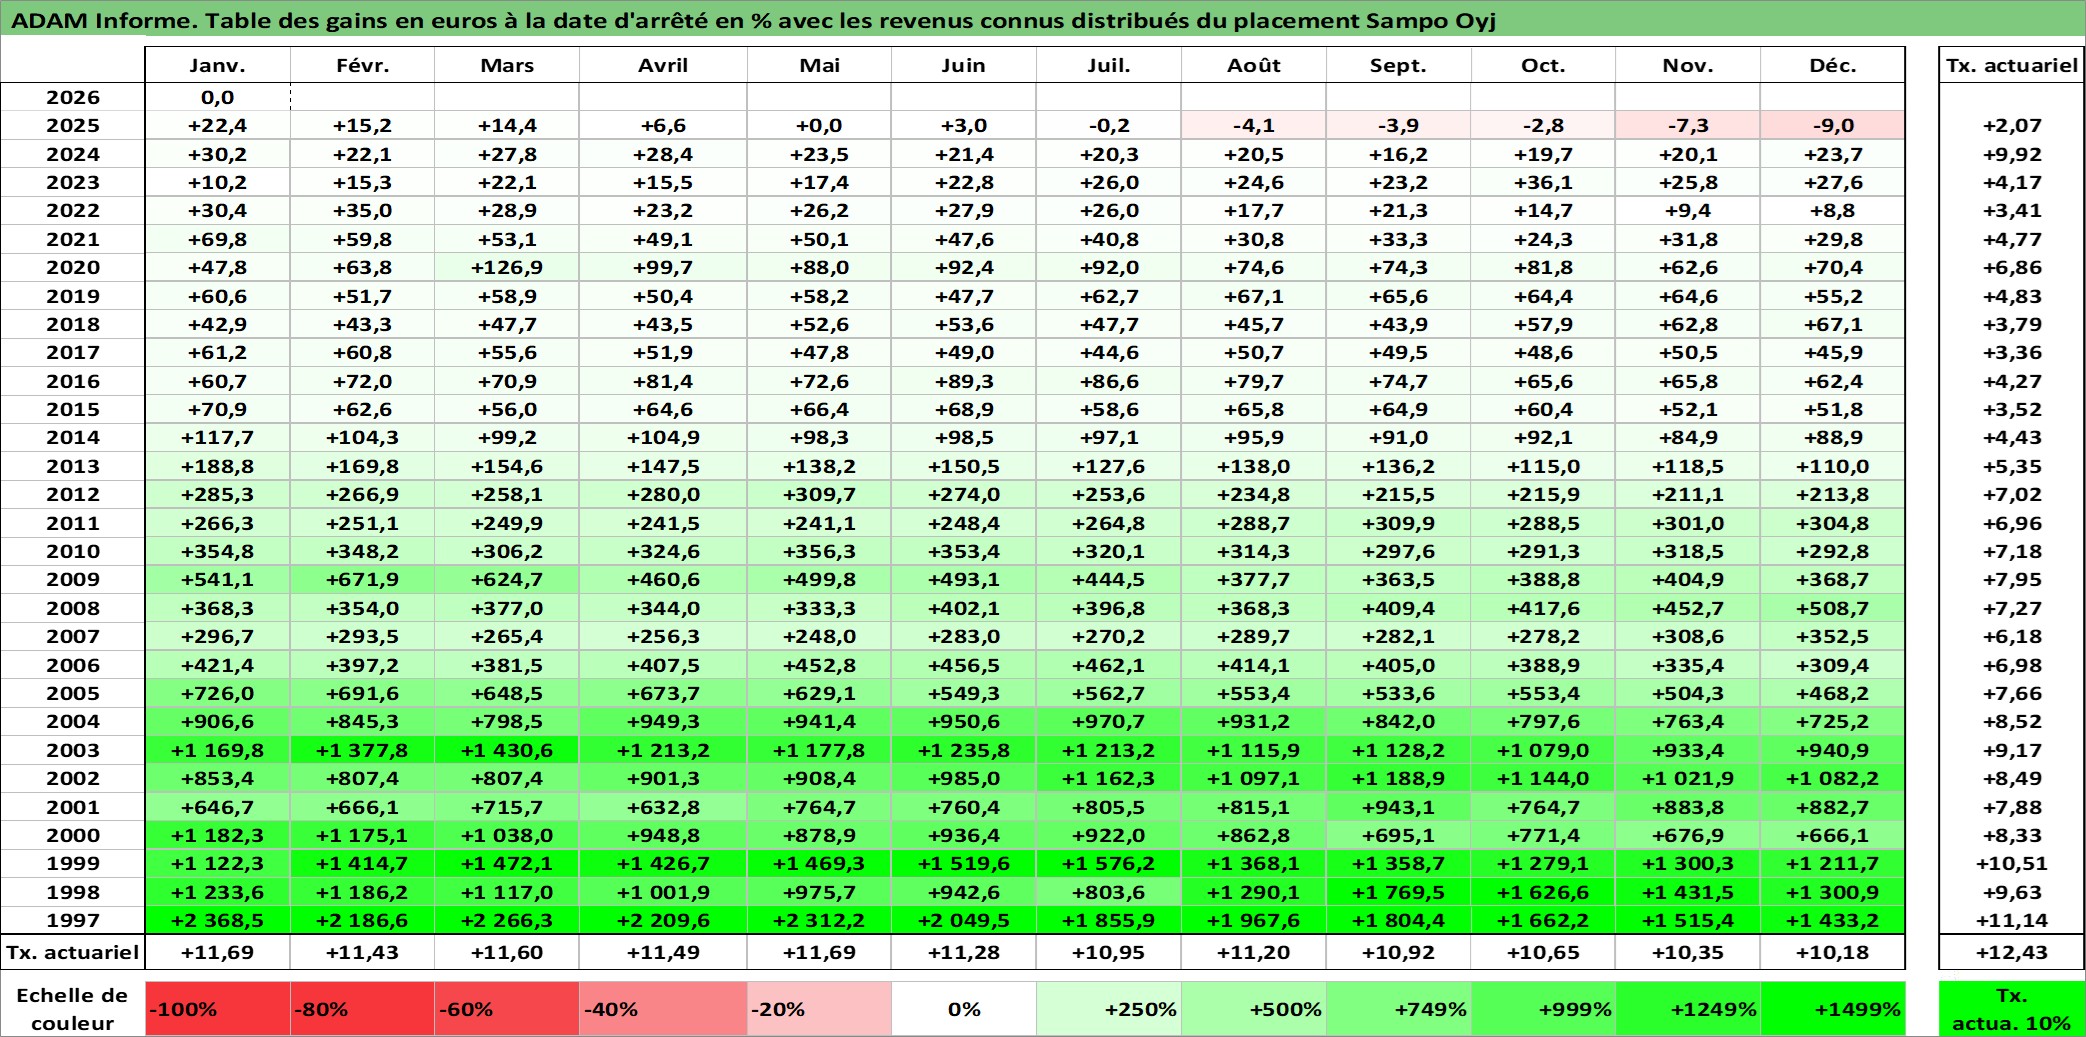Click the 2025 row label
The height and width of the screenshot is (1037, 2086).
tap(73, 125)
